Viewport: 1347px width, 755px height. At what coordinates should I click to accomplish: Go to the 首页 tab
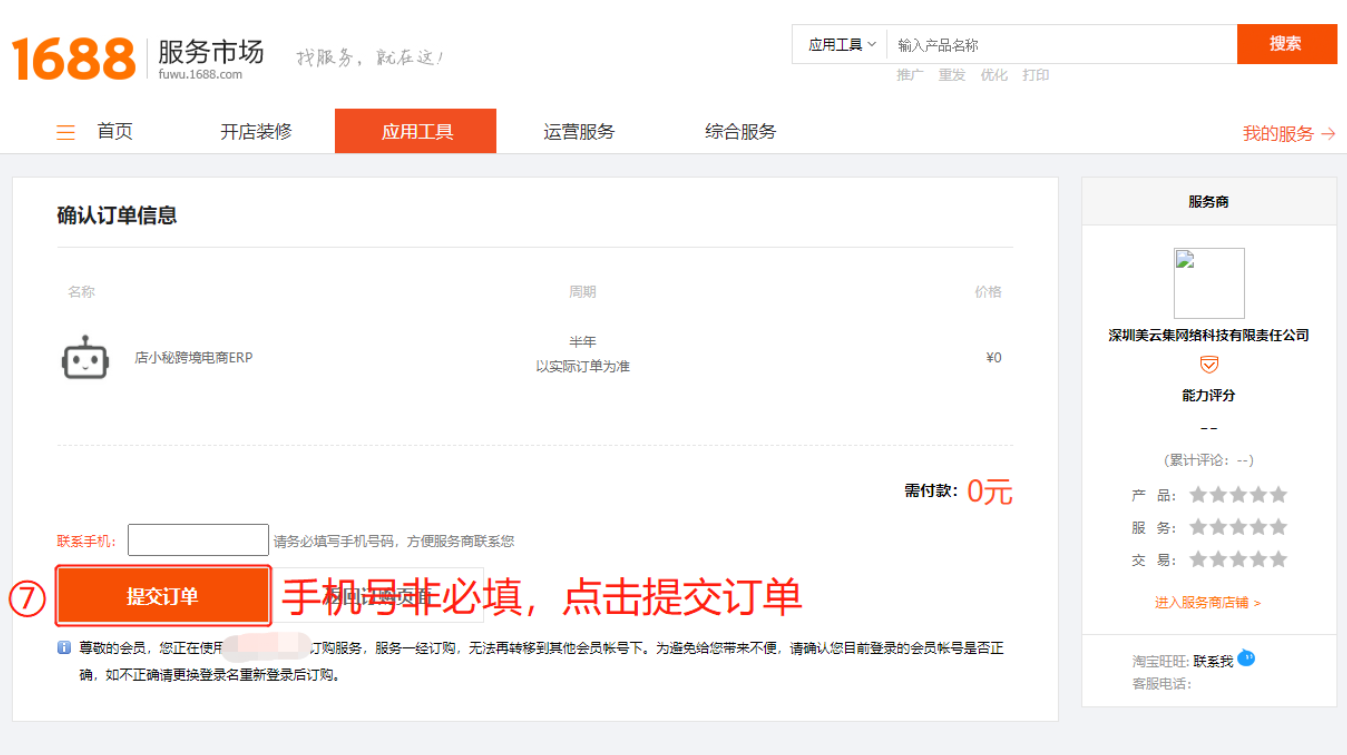click(x=115, y=132)
